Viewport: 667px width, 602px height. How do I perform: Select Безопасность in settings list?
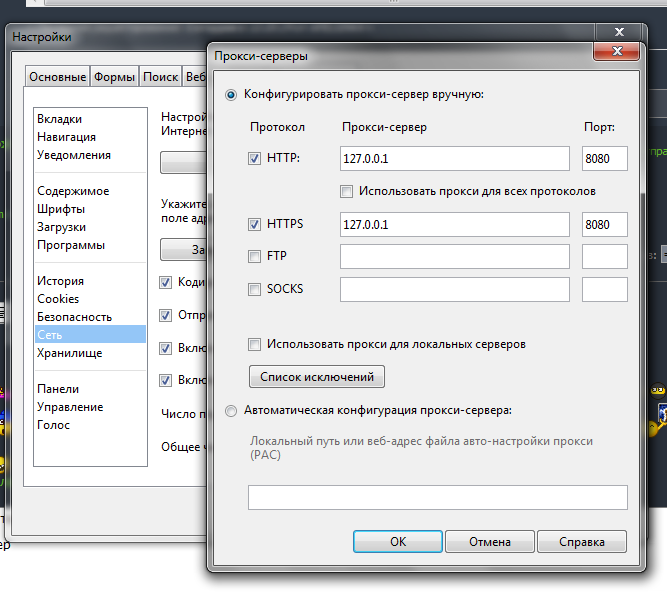(90, 317)
